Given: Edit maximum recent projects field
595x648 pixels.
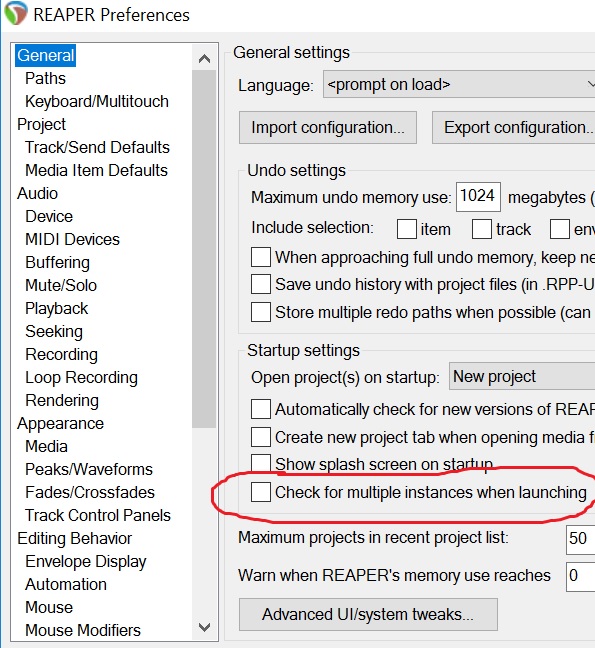Looking at the screenshot, I should coord(581,539).
